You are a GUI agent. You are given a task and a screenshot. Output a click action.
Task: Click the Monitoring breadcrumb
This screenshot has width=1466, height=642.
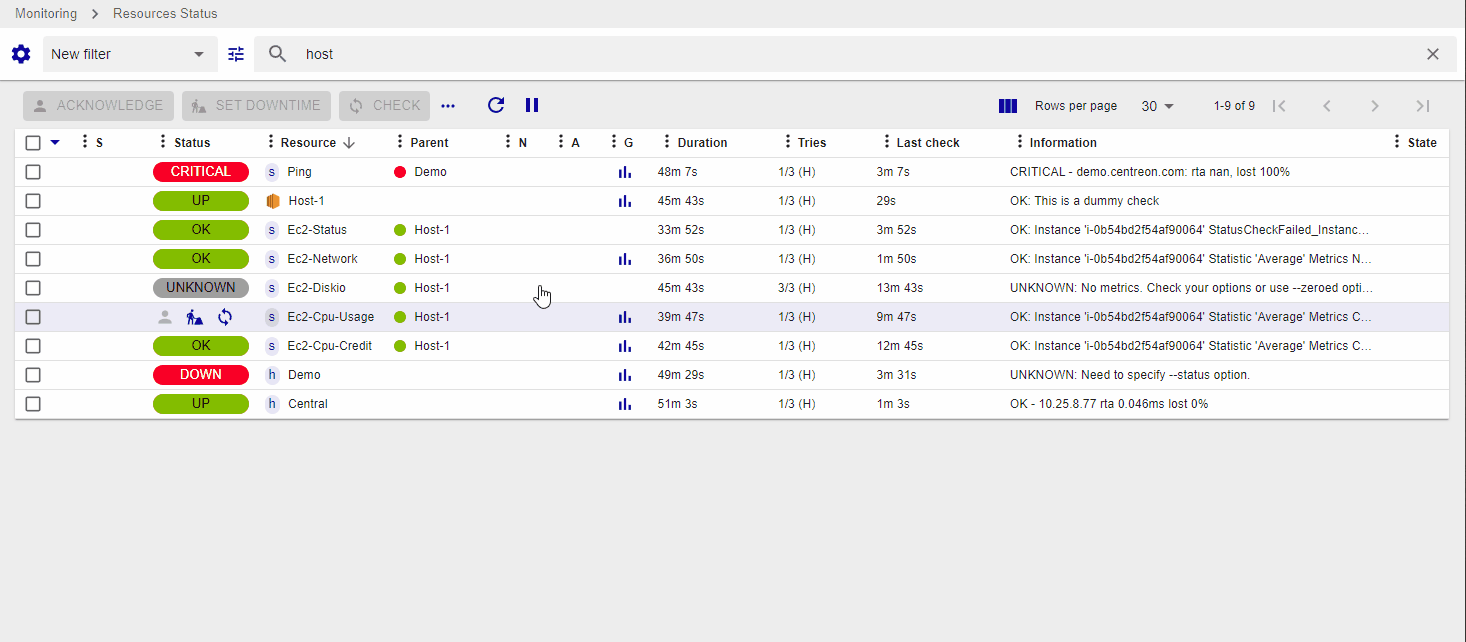(x=46, y=14)
